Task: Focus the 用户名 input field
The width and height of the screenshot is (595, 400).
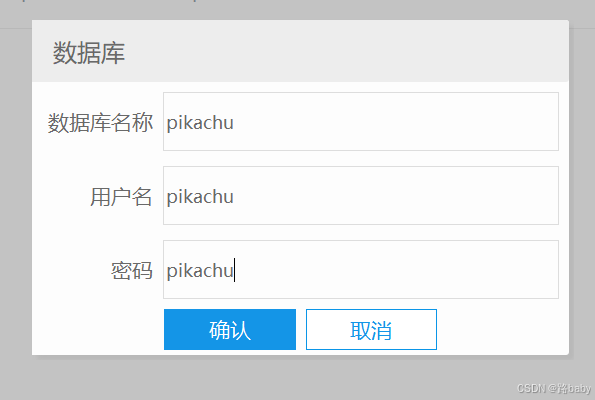Action: pos(360,195)
